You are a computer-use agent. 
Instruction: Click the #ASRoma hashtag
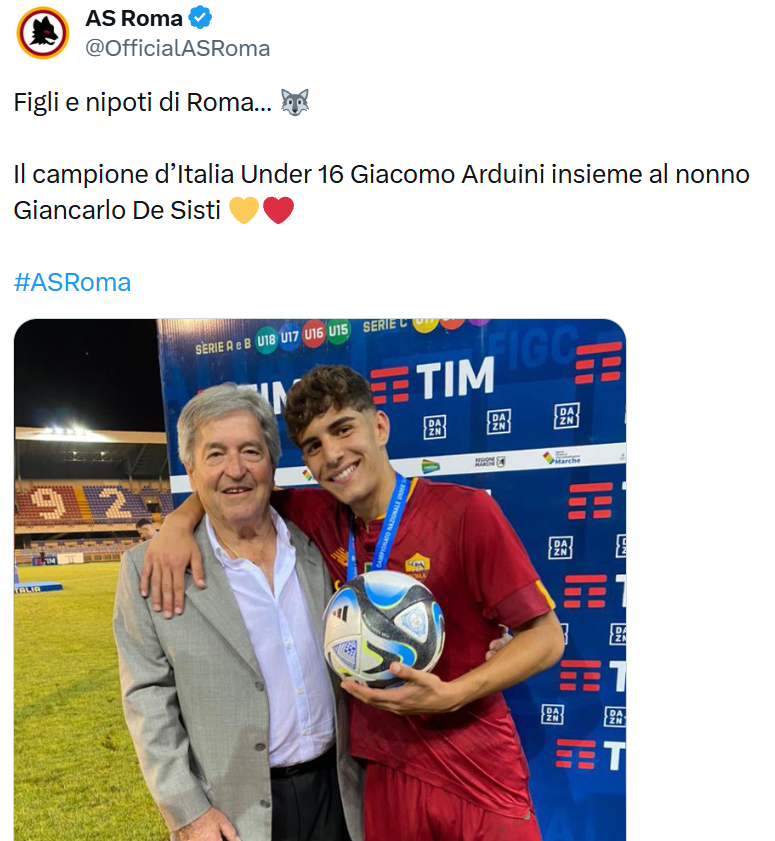[72, 282]
